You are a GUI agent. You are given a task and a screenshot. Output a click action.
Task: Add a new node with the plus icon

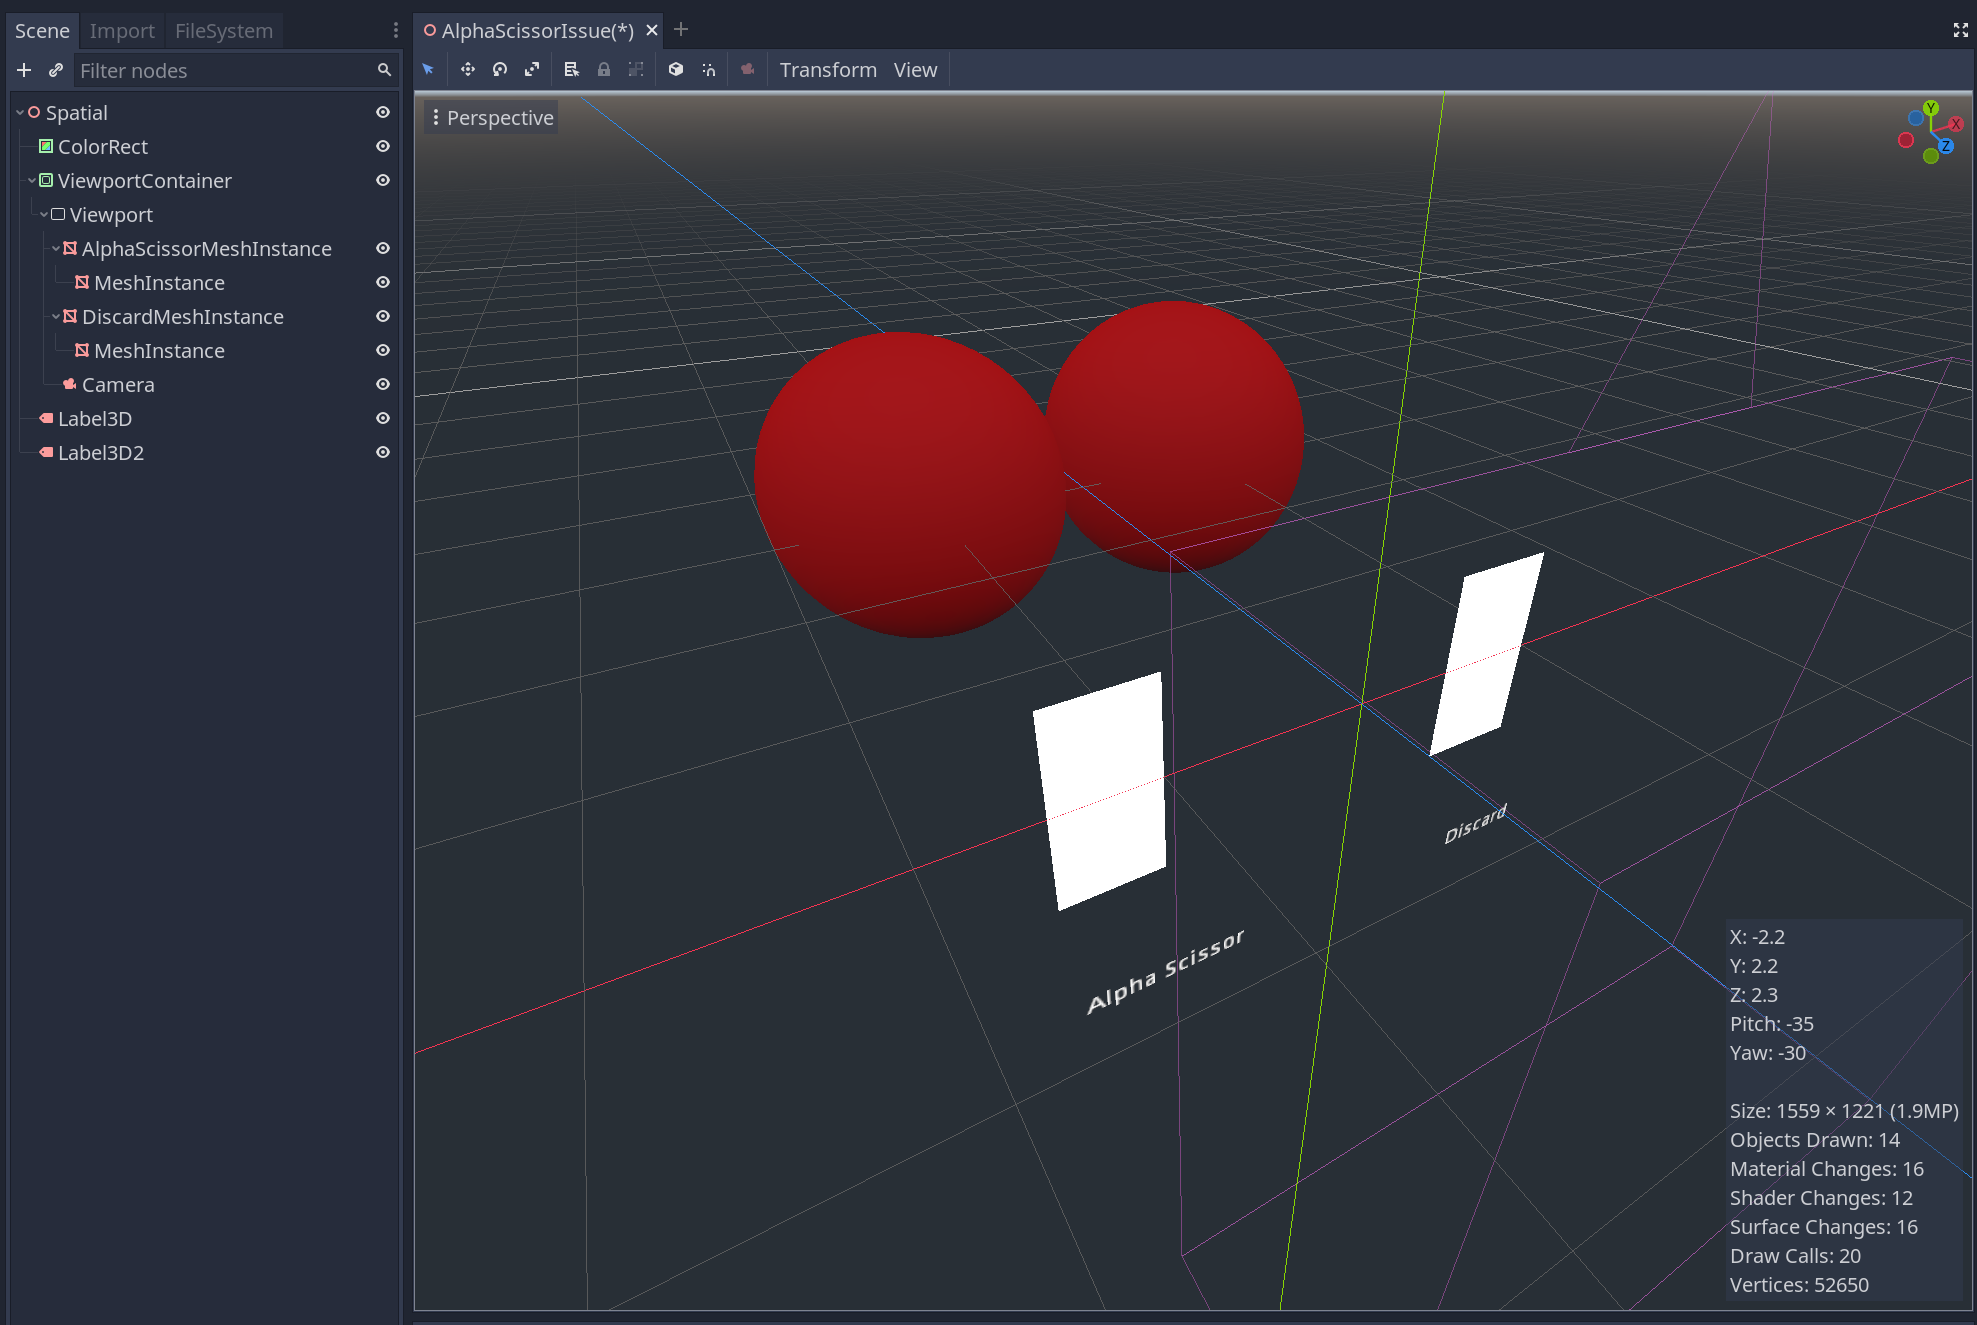pos(23,70)
